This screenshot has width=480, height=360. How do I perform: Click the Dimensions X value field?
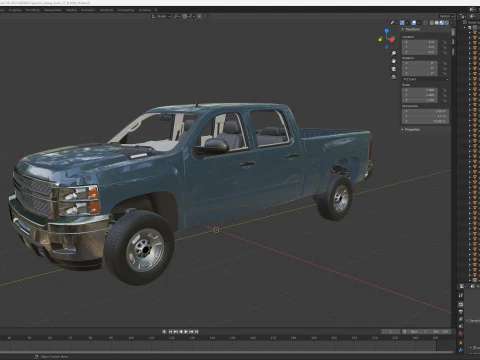point(425,111)
